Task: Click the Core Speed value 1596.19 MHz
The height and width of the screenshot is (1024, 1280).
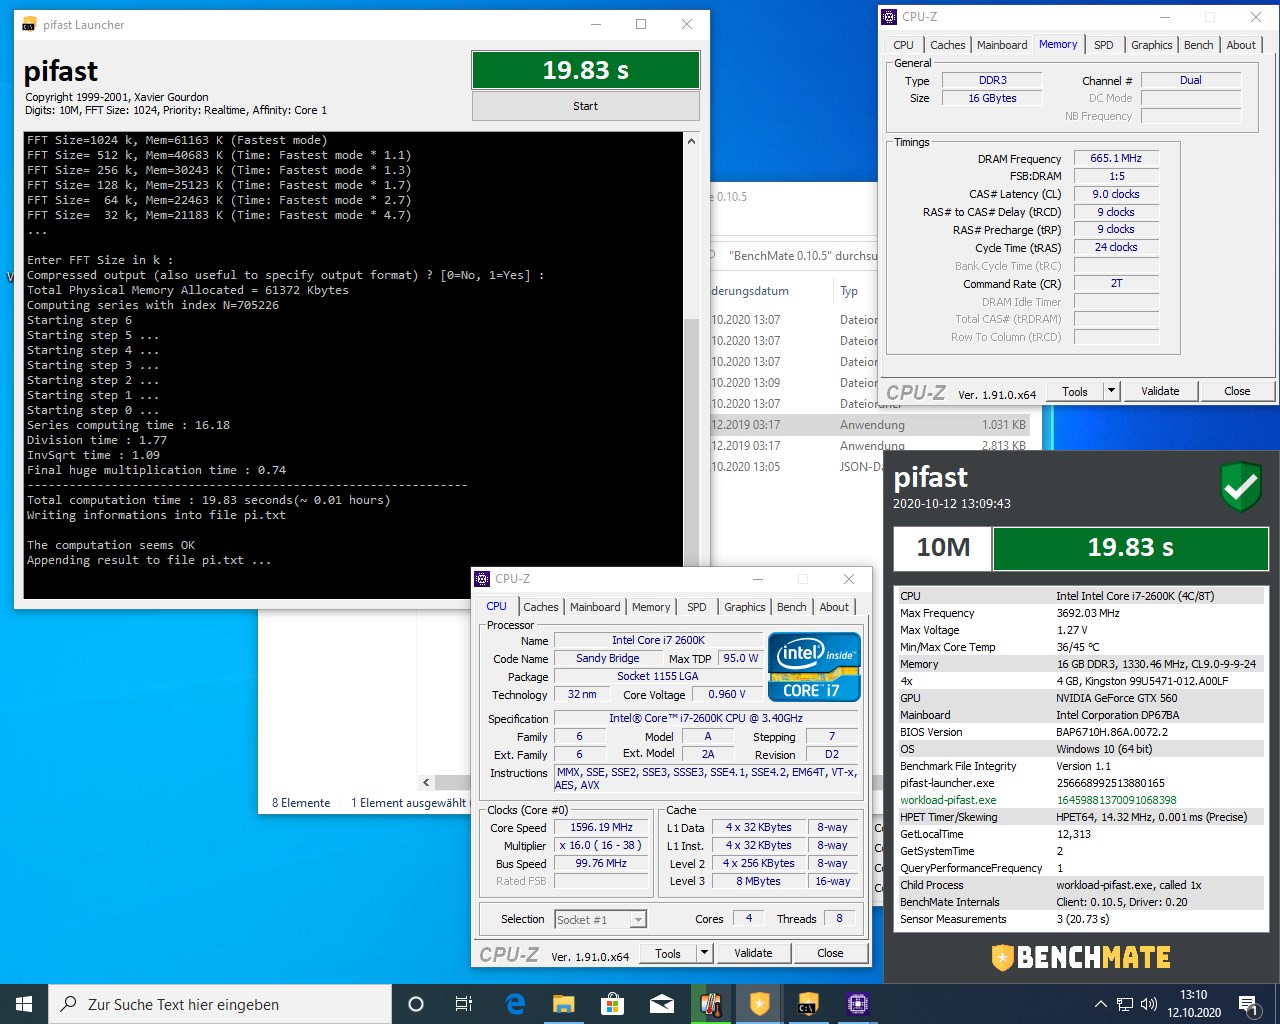Action: point(602,828)
